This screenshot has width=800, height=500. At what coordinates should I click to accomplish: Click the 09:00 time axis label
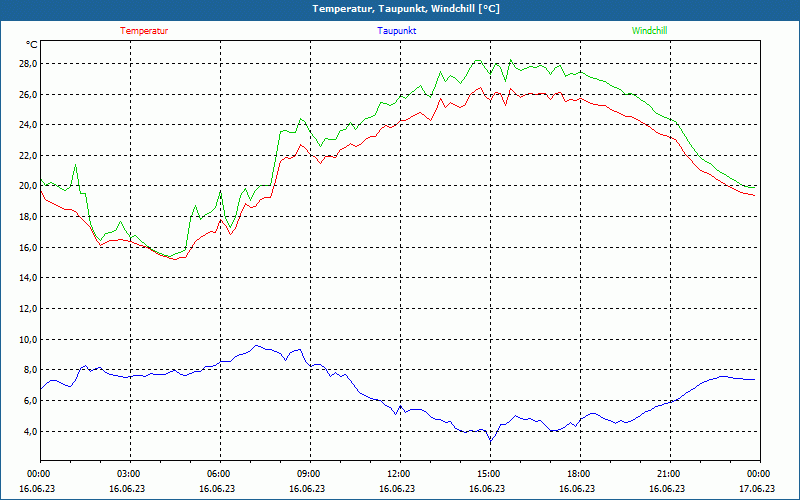[x=310, y=474]
